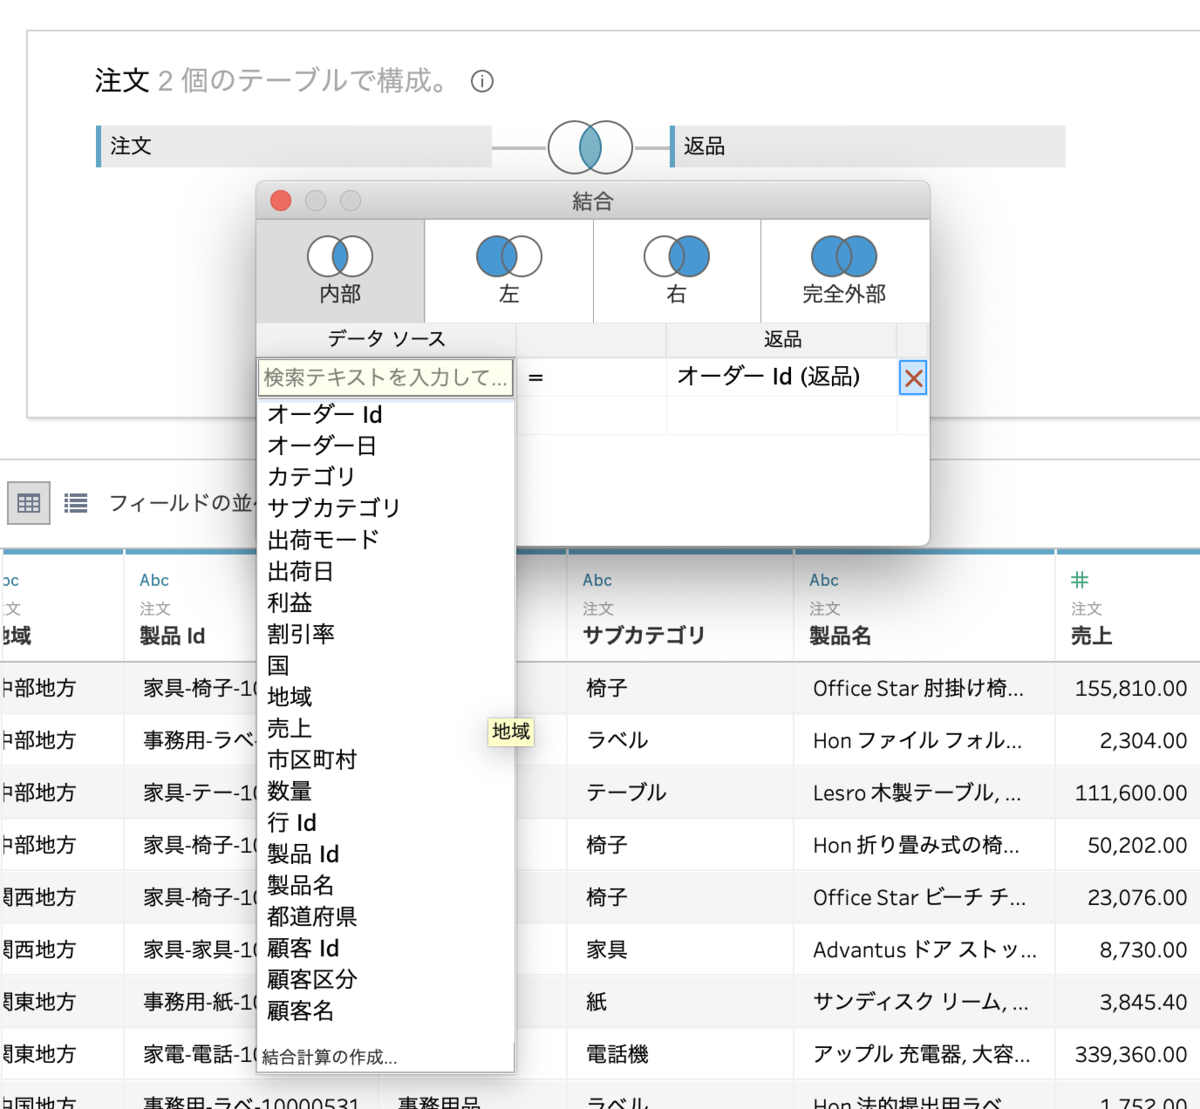Switch to grid view of data preview
The image size is (1200, 1109).
point(29,503)
